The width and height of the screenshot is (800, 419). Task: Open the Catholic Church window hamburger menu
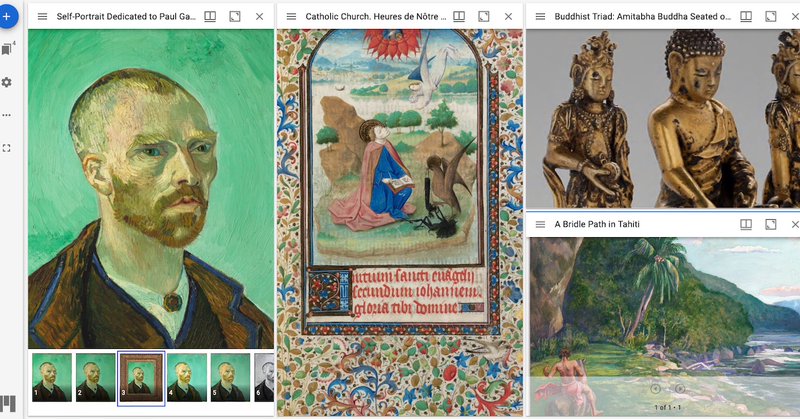pos(291,16)
